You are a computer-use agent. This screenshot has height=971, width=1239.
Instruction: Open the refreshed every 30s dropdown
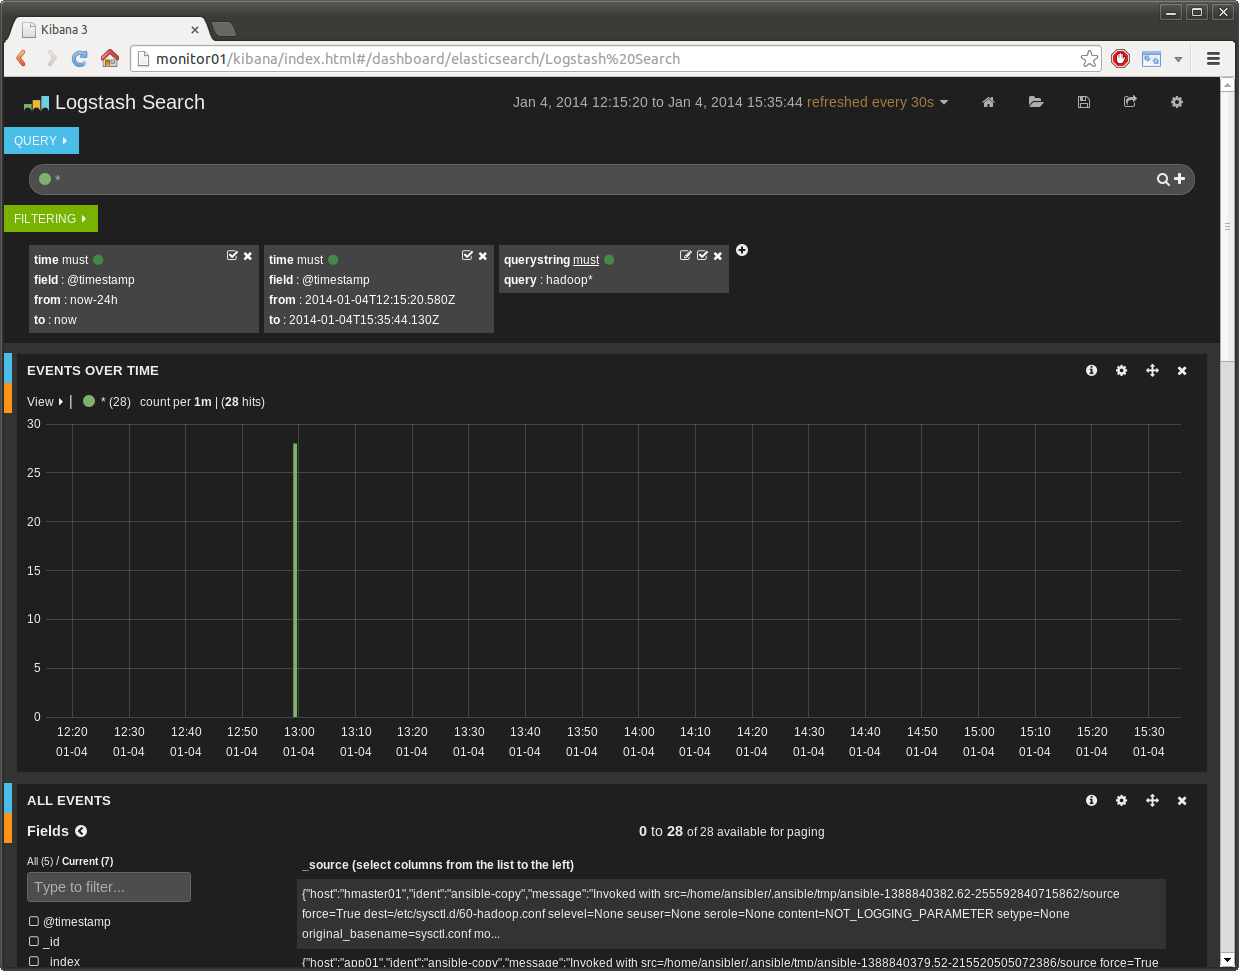point(877,102)
